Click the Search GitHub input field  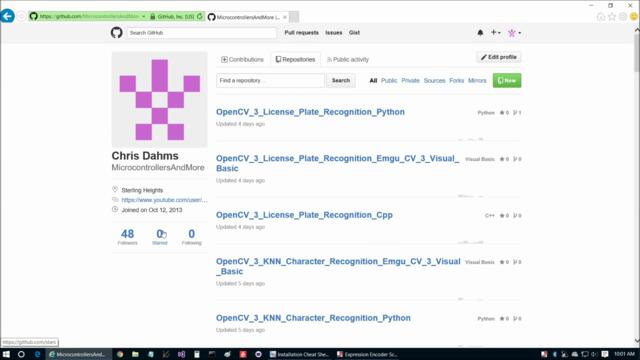click(201, 33)
